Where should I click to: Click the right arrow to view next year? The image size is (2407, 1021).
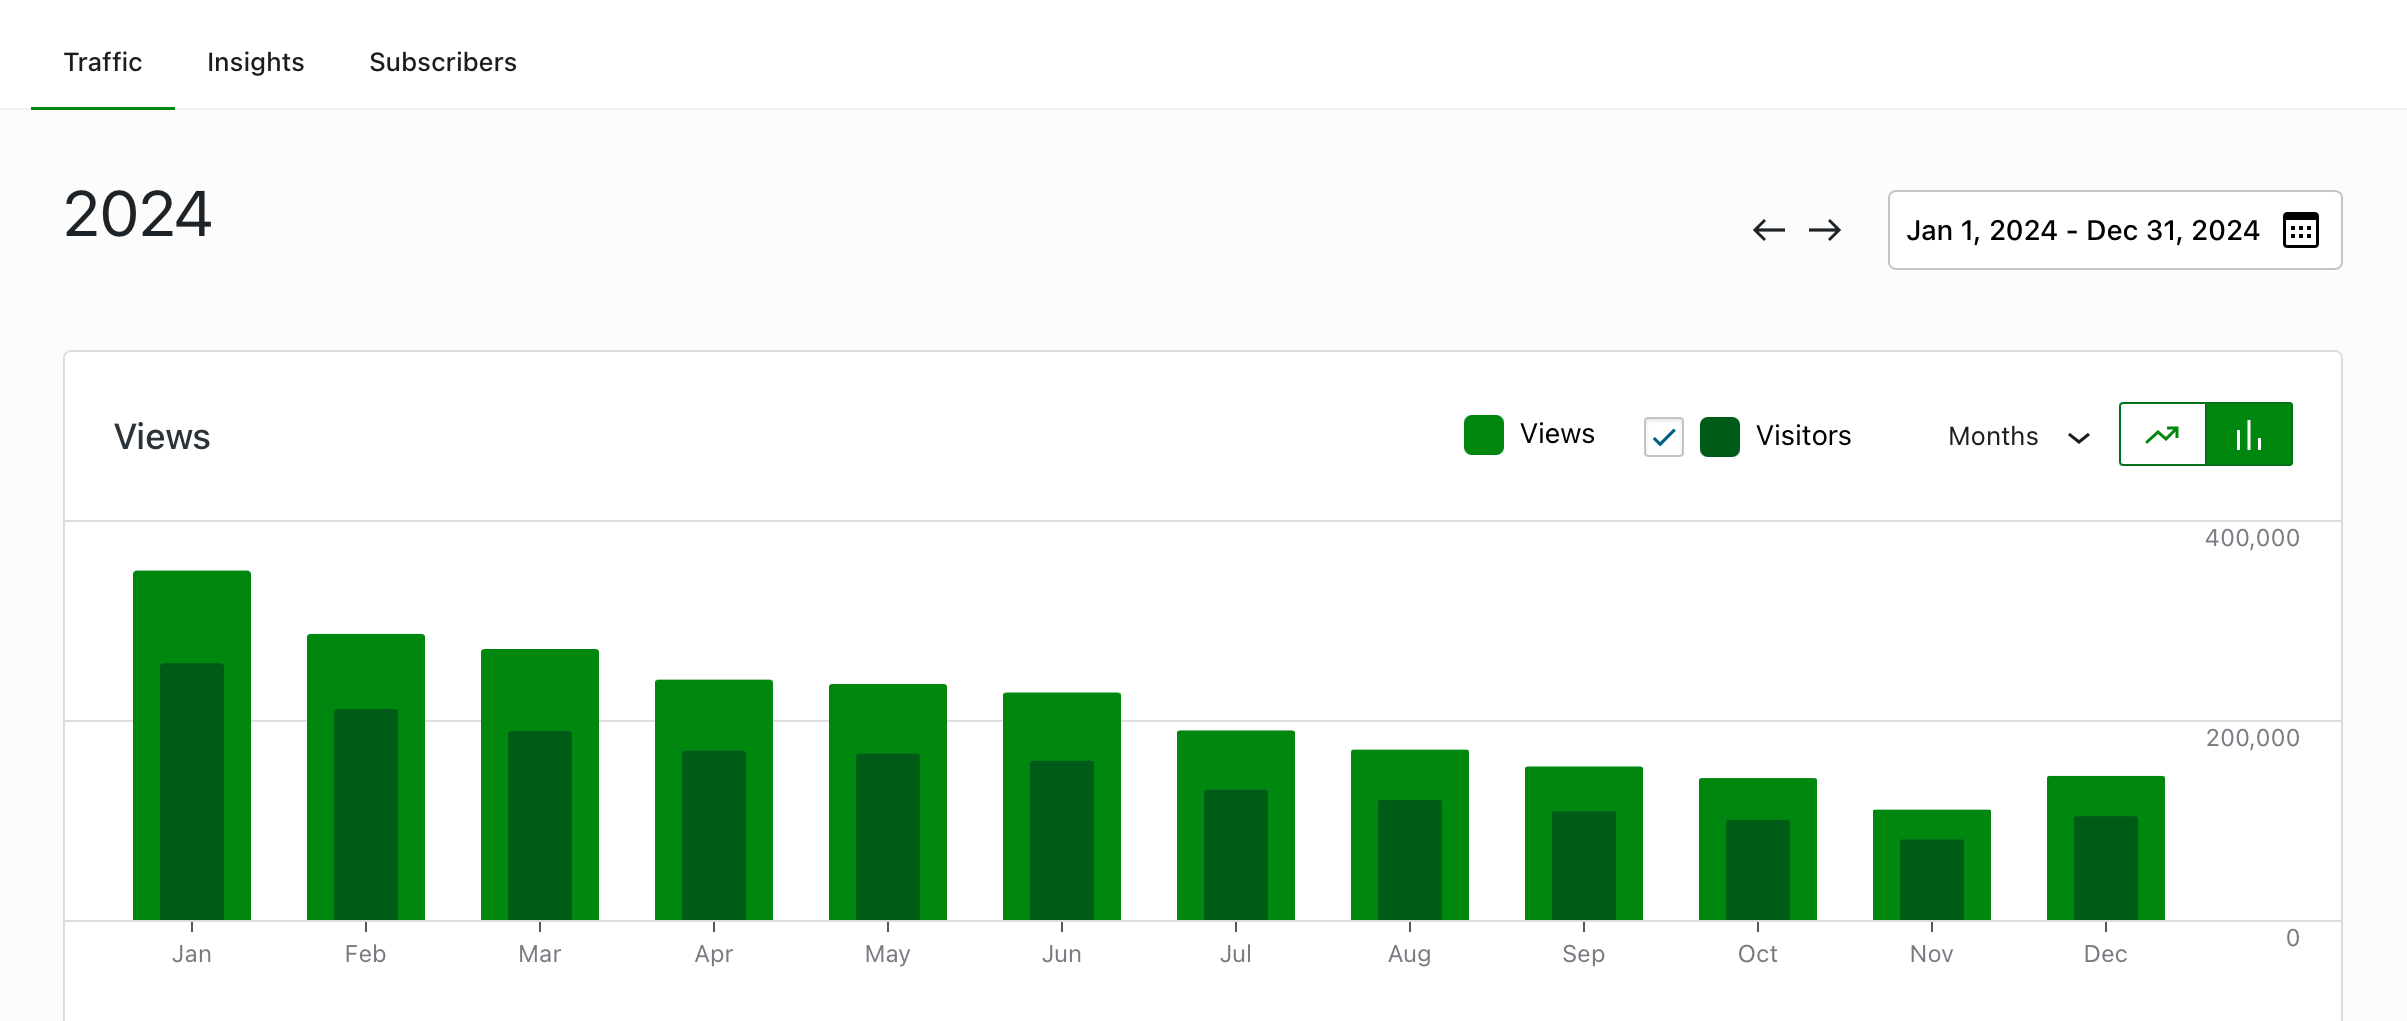pos(1826,230)
